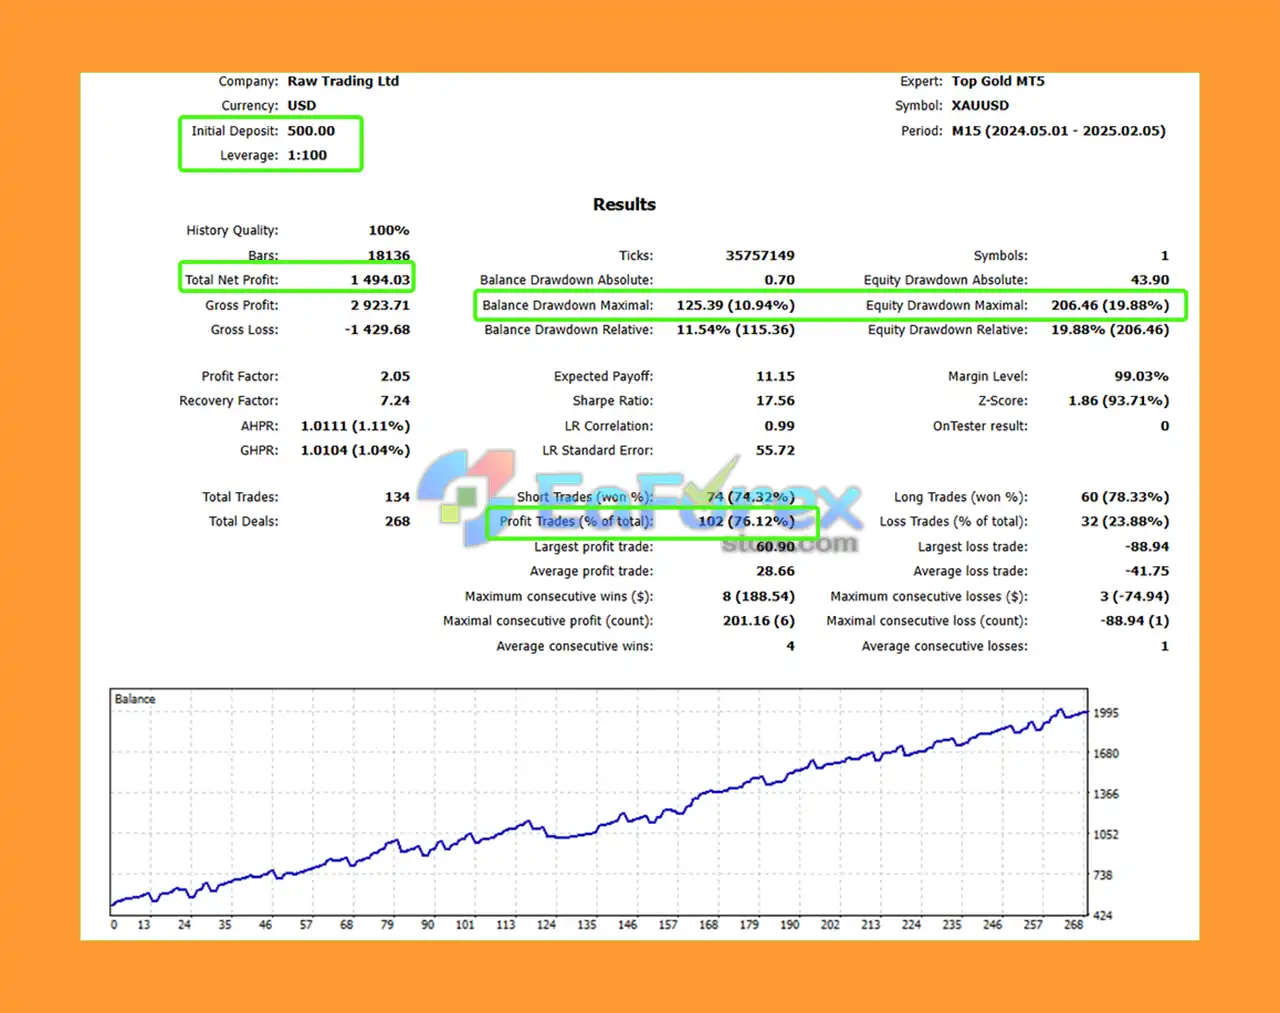Select the Profit Trades percentage value
Image resolution: width=1280 pixels, height=1013 pixels.
click(746, 521)
